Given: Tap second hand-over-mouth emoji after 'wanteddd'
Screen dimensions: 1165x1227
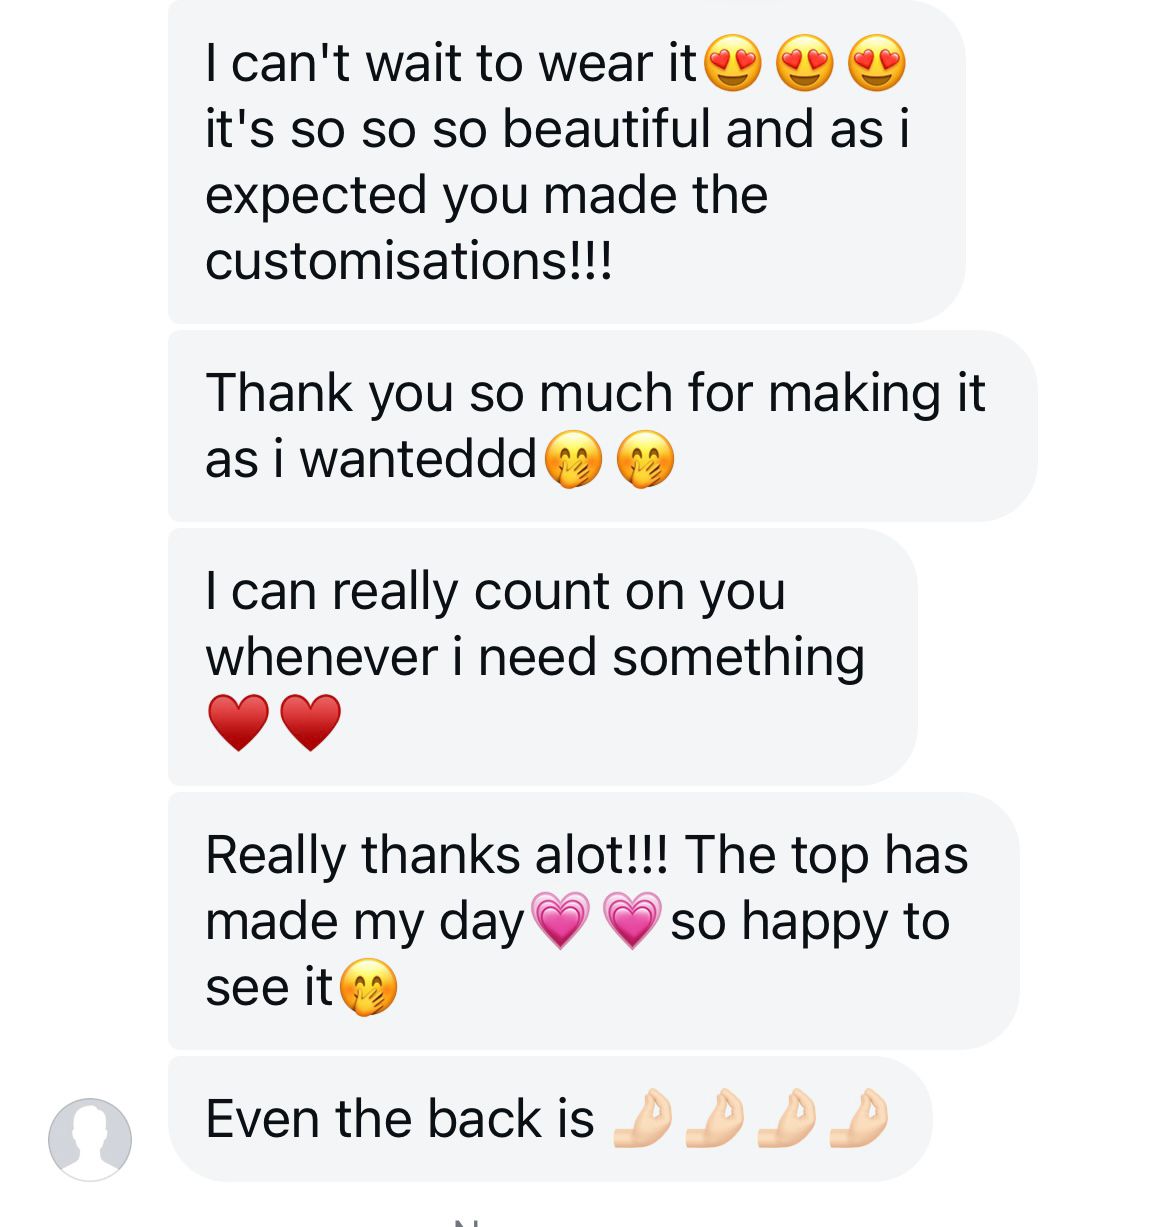Looking at the screenshot, I should (646, 460).
